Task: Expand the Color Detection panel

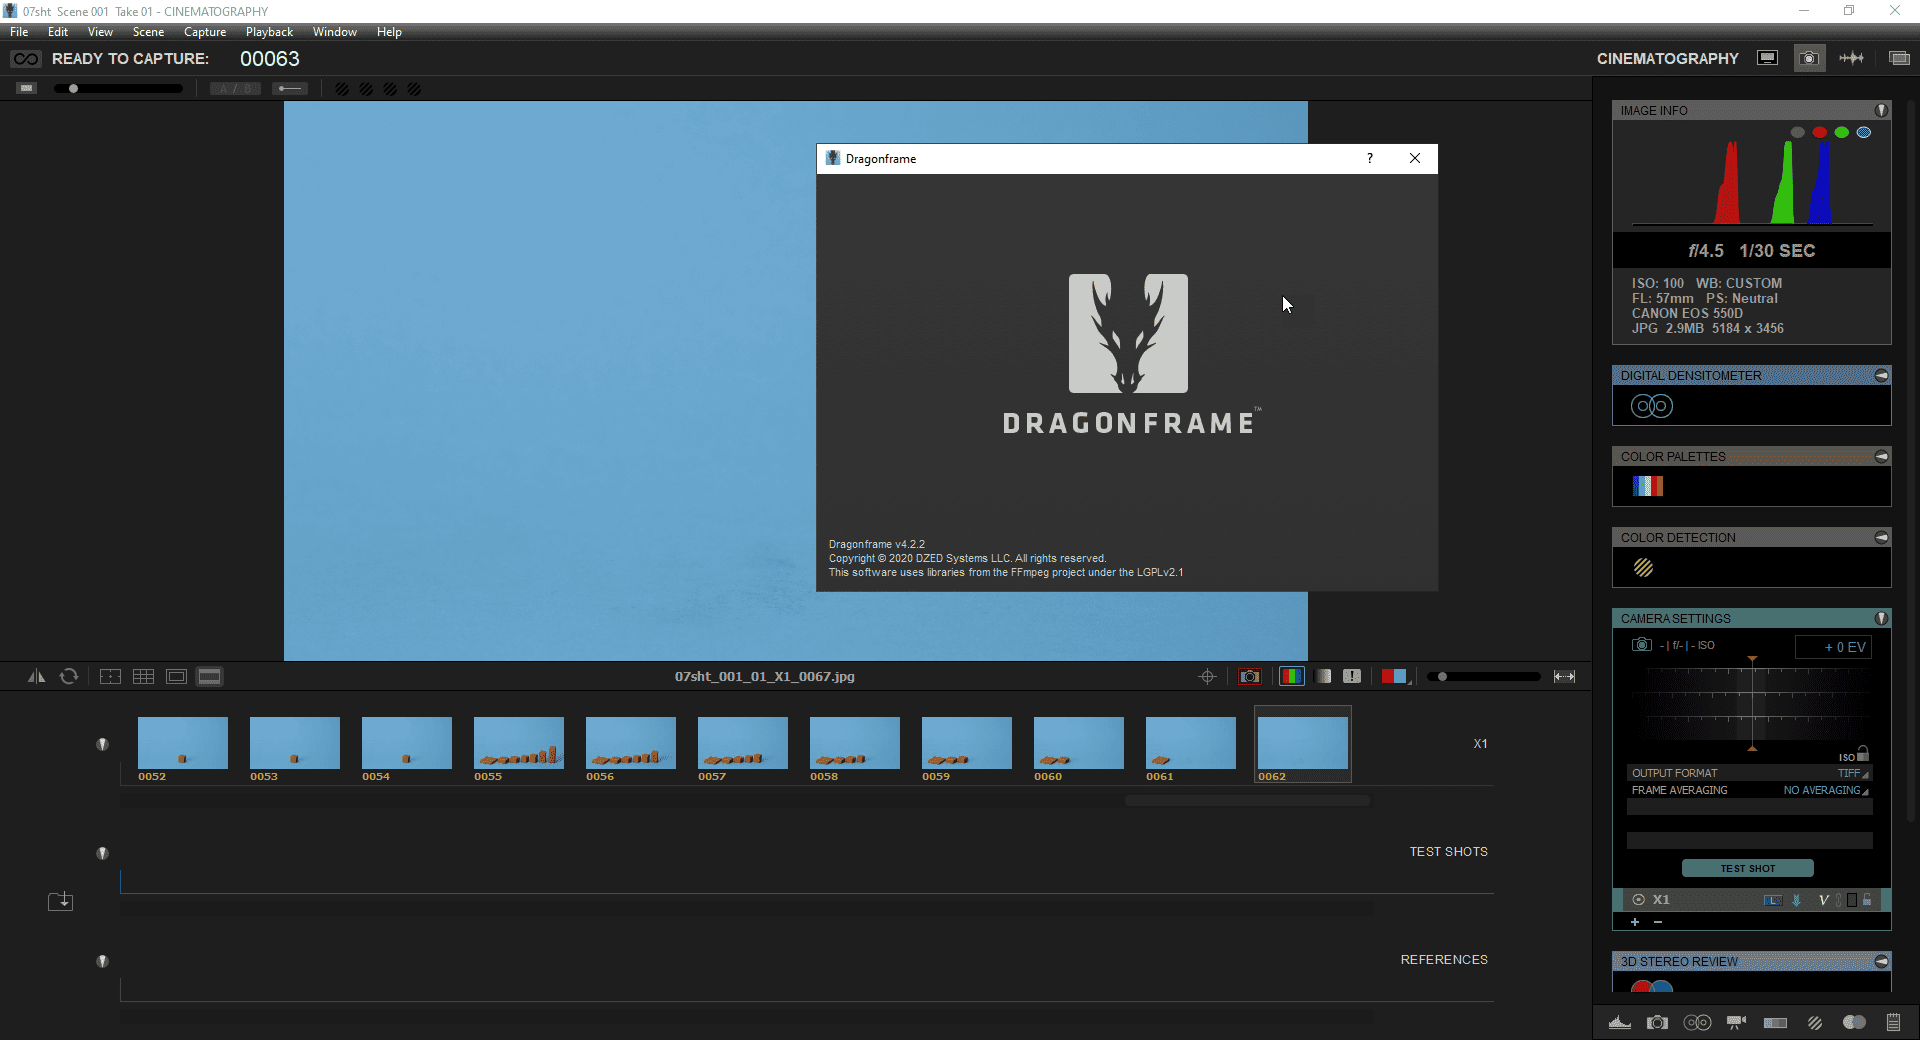Action: 1881,537
